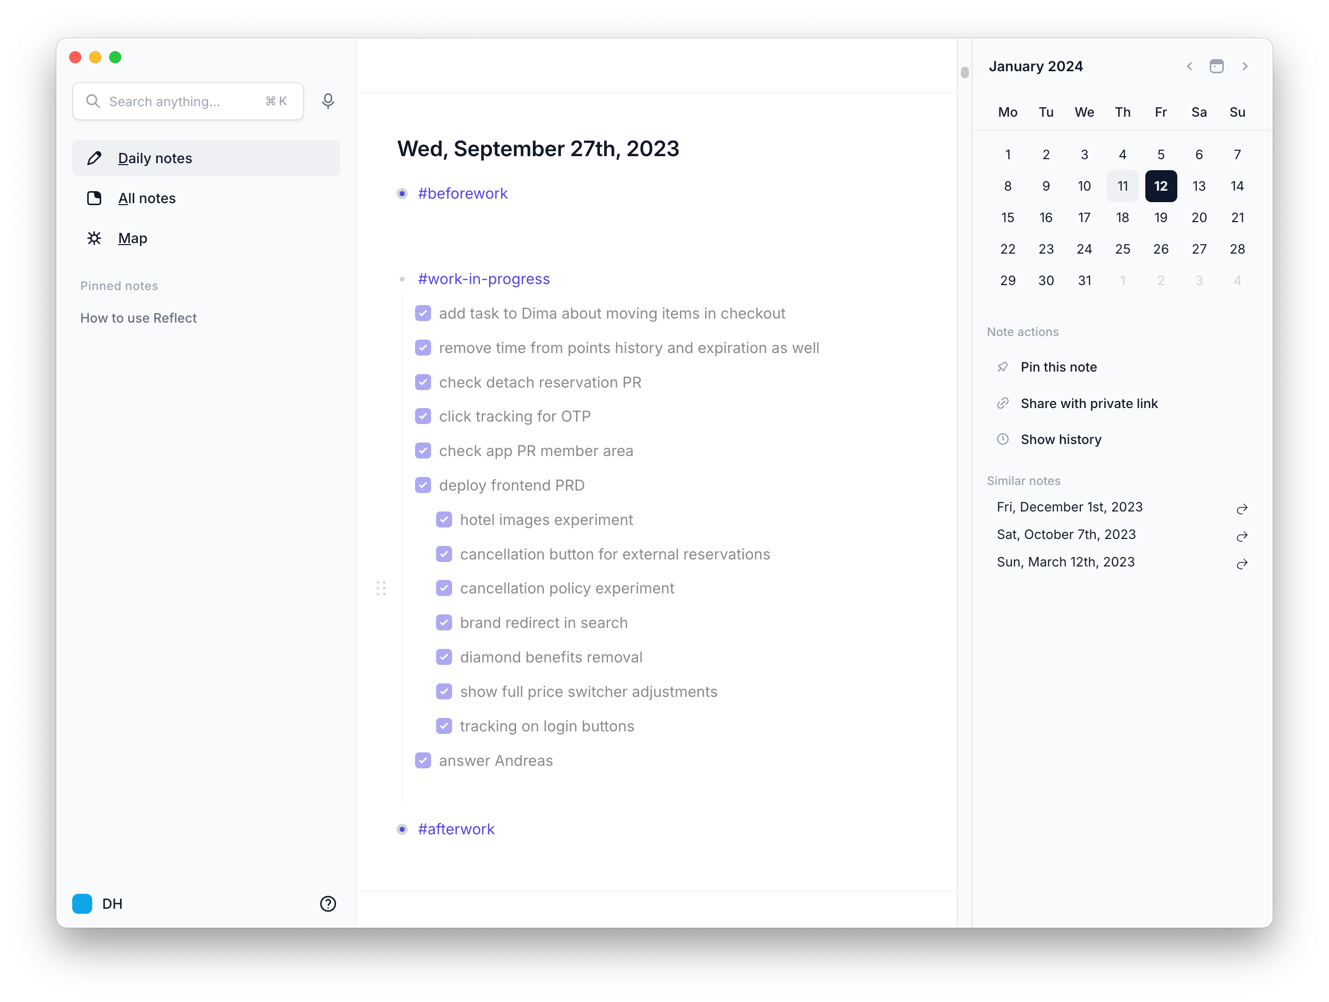Uncheck the 'answer Andreas' checkbox
The width and height of the screenshot is (1329, 1002).
423,761
